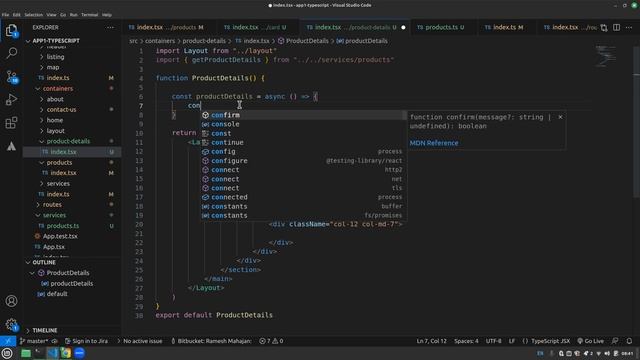Click the split editor right icon
Screen dimensions: 640x360
(616, 27)
